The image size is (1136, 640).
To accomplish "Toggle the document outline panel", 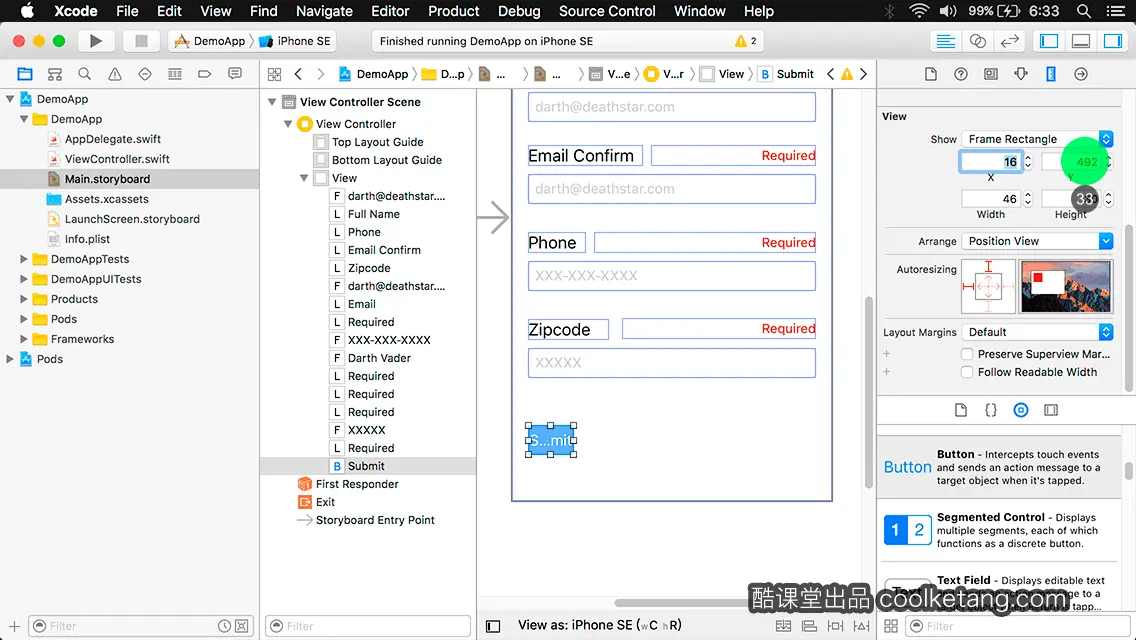I will point(493,626).
